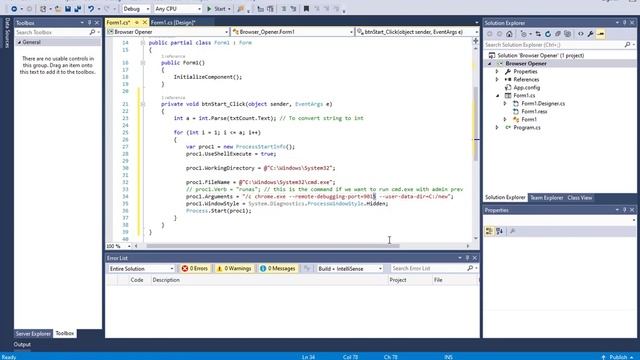Click the View Code icon in Solution Explorer
Screen dimensions: 640x360
[580, 34]
